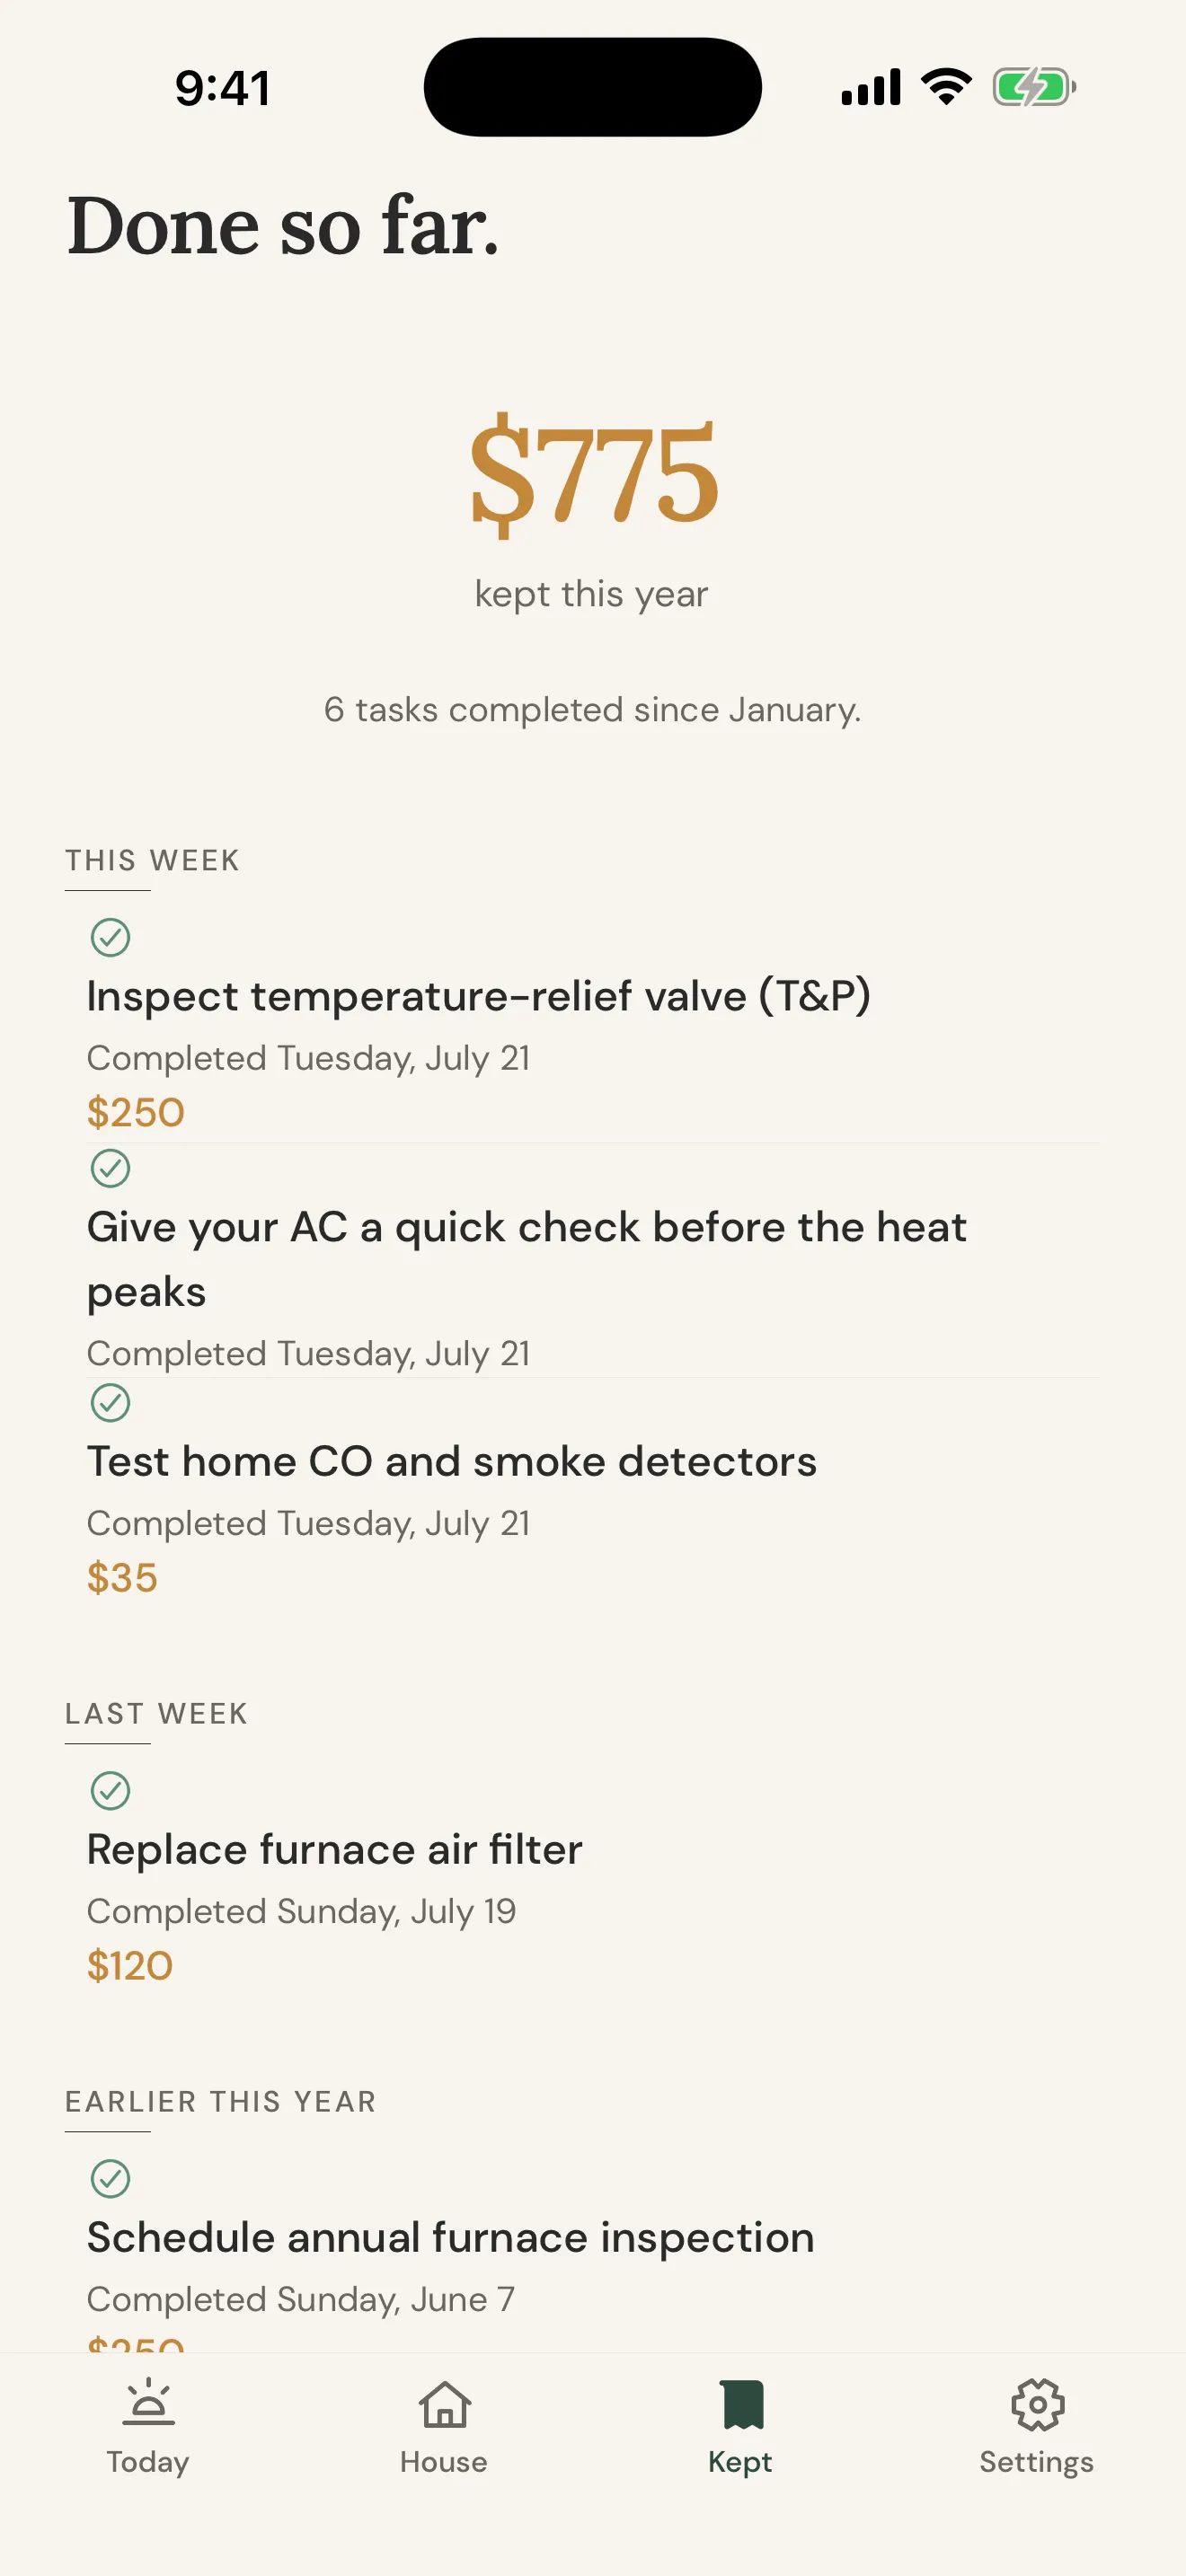Tap the $775 kept this year total
This screenshot has height=2576, width=1186.
click(x=593, y=474)
